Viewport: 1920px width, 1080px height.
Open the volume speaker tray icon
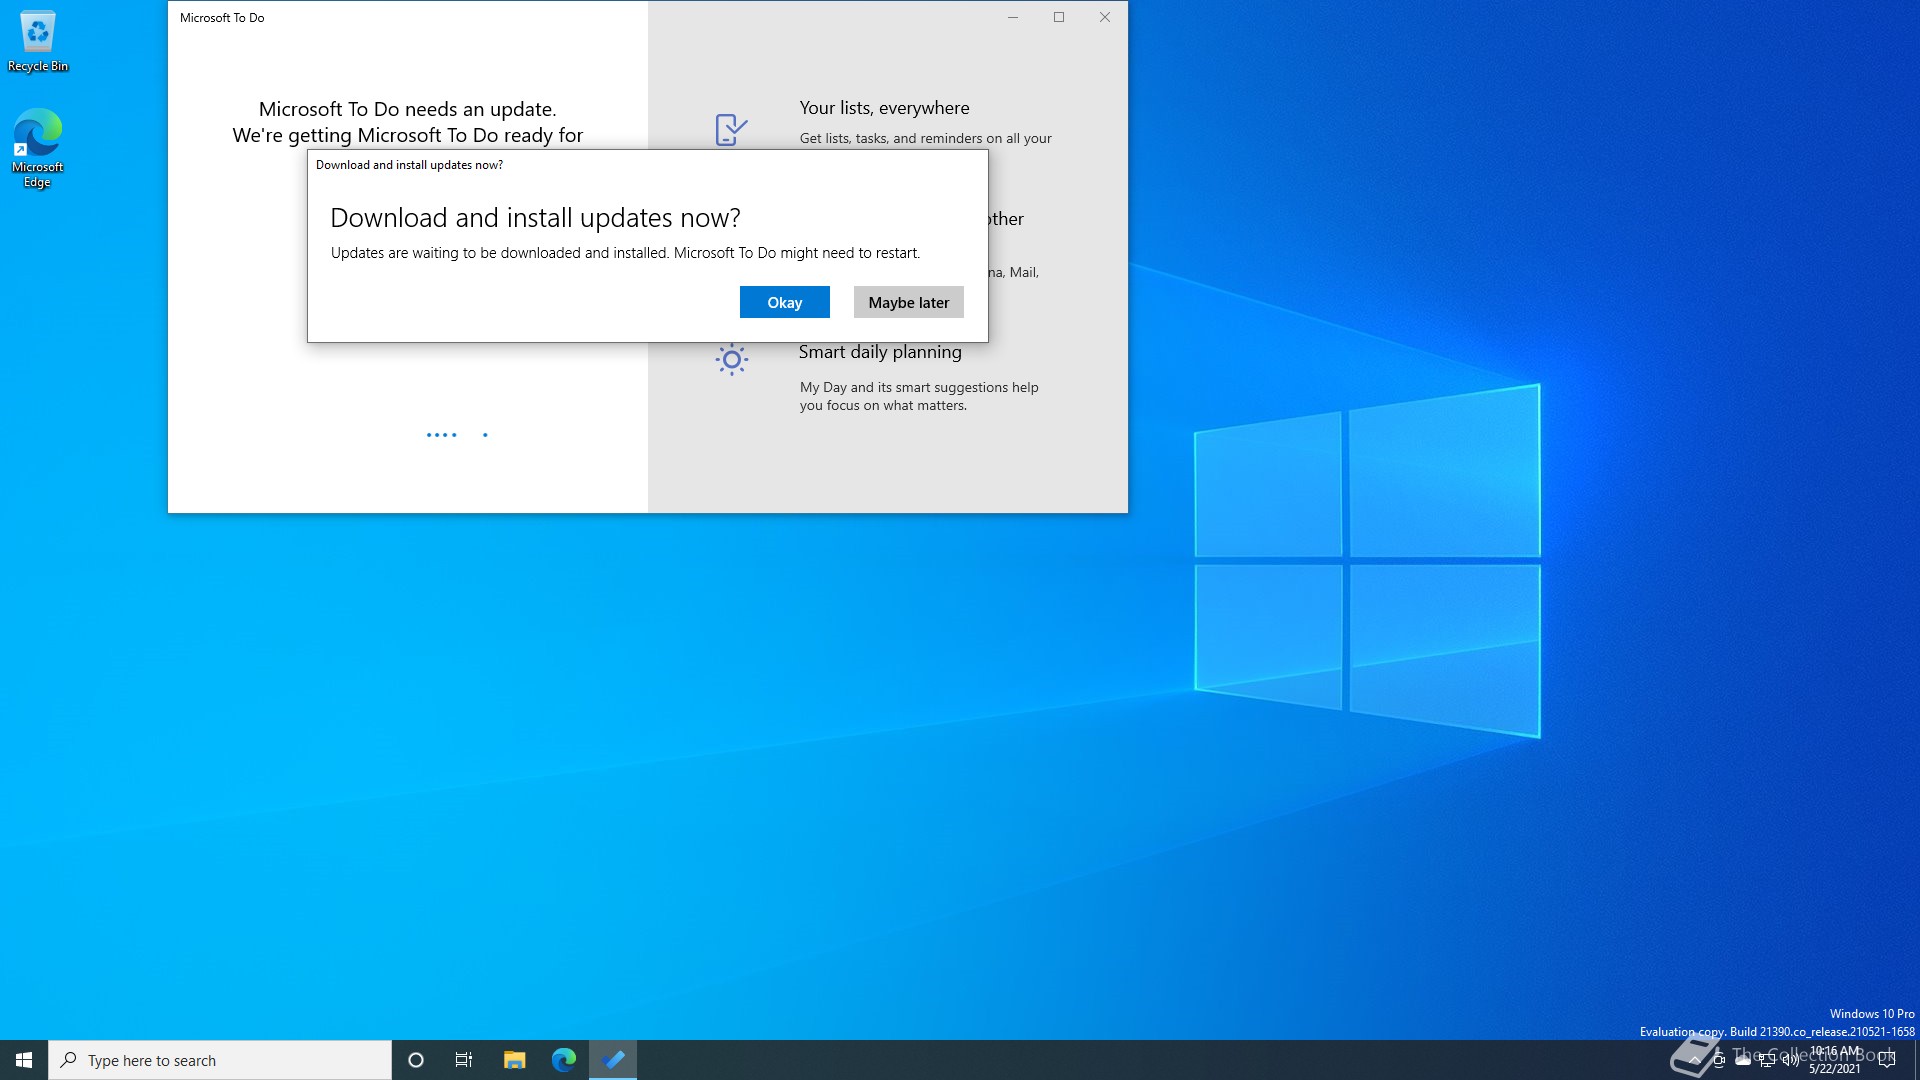[x=1791, y=1060]
